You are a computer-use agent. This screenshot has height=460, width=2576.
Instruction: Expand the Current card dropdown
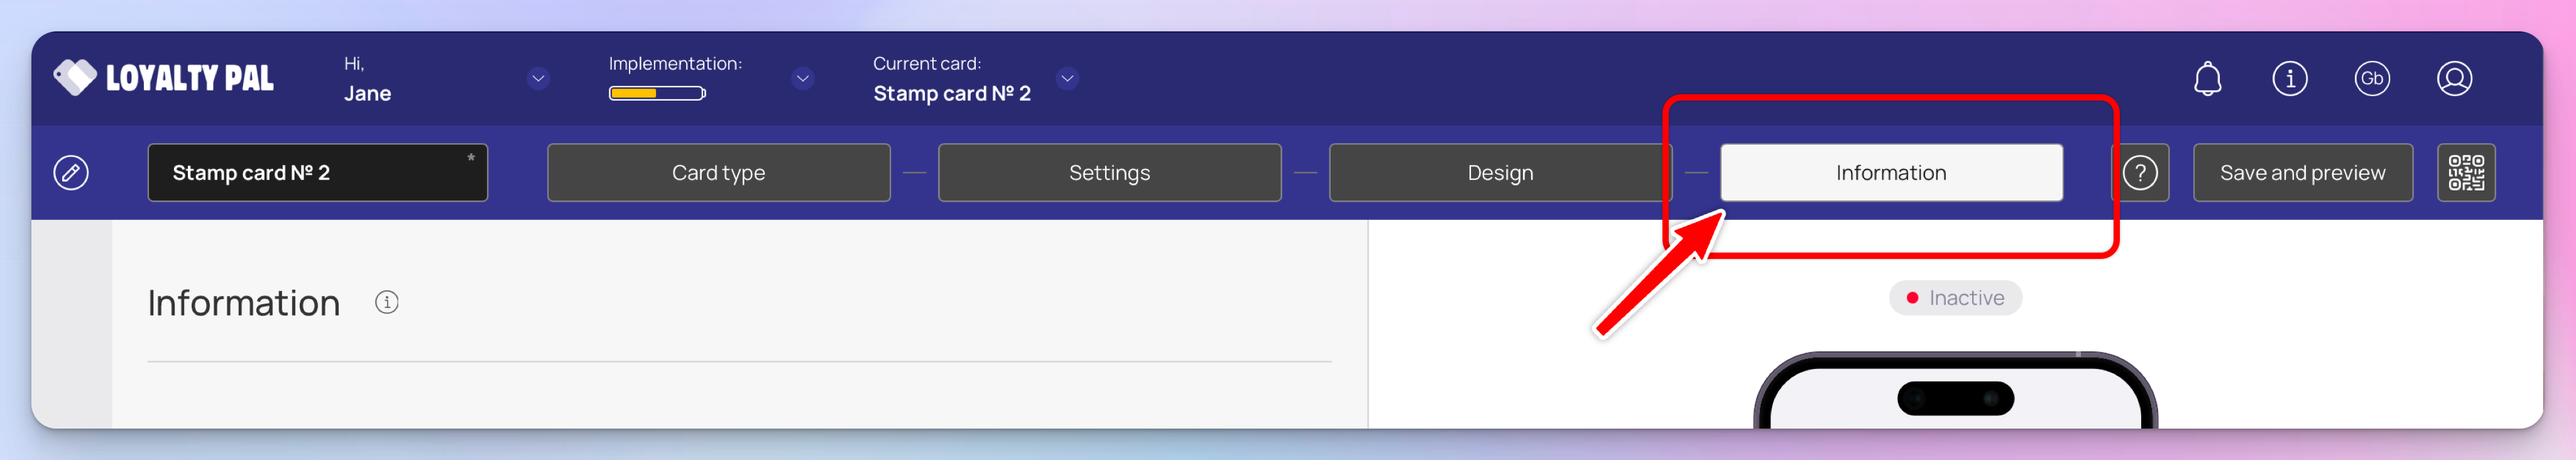(x=1067, y=78)
